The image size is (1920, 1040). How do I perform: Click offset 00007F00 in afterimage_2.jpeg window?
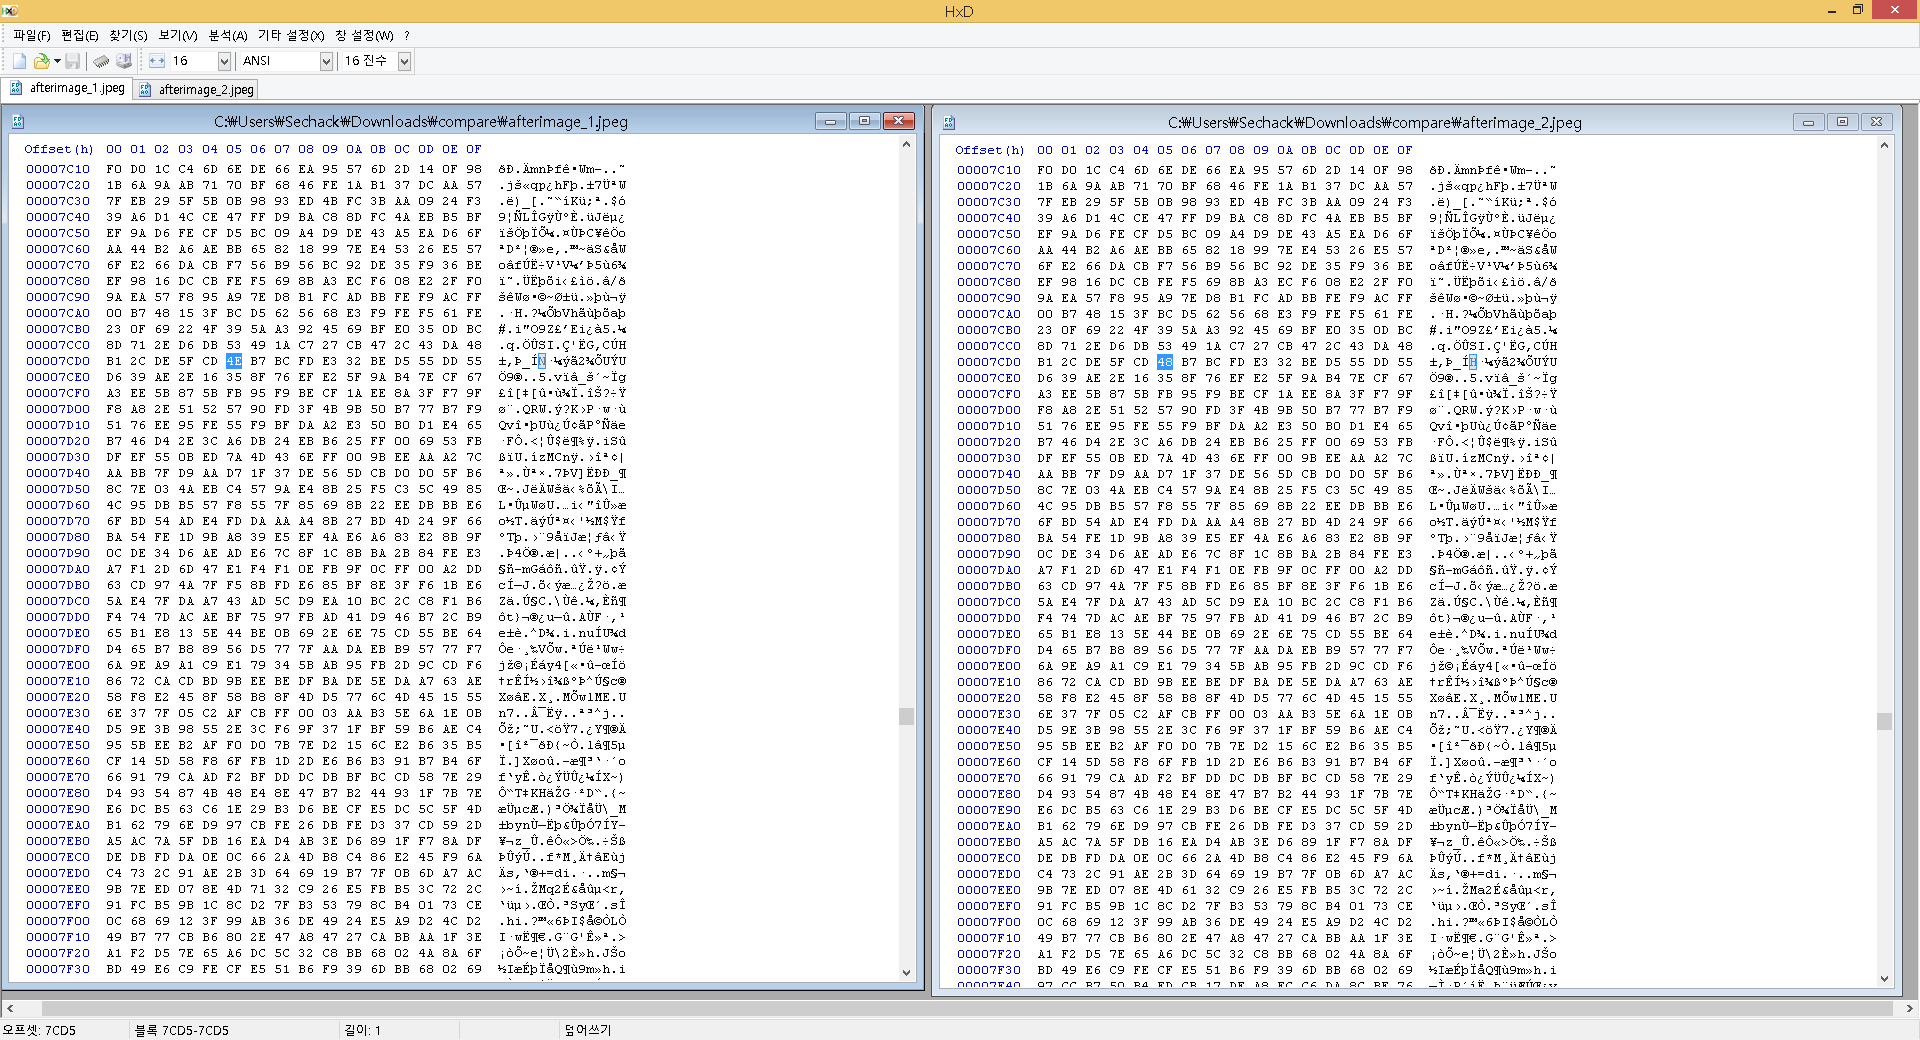click(x=989, y=922)
